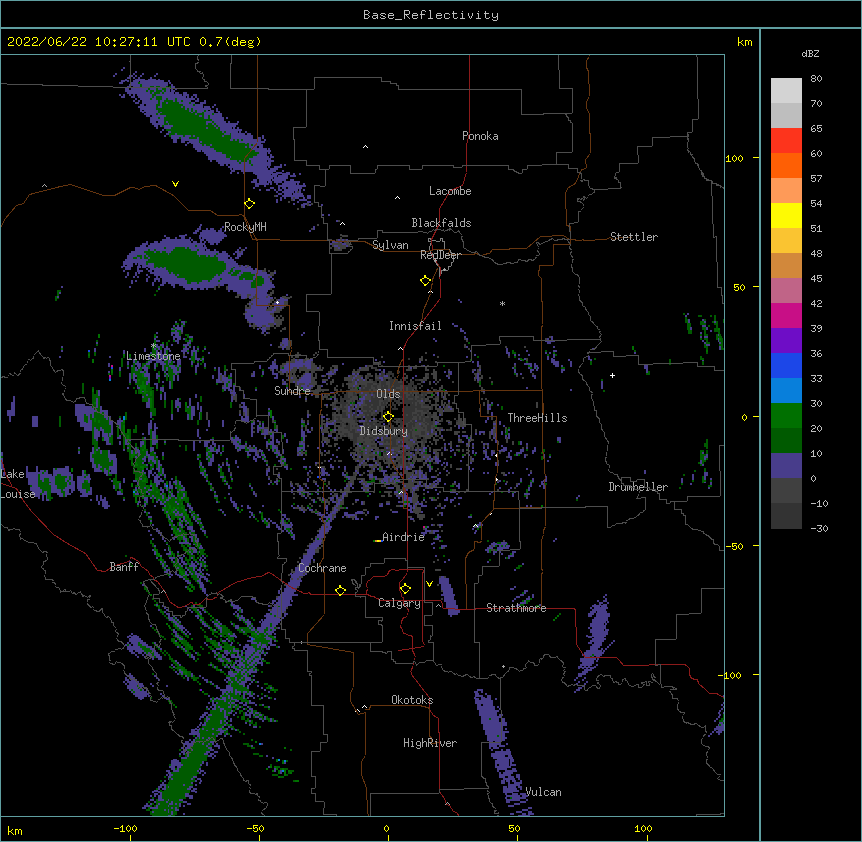Select the Olds label
862x842 pixels.
[x=388, y=394]
